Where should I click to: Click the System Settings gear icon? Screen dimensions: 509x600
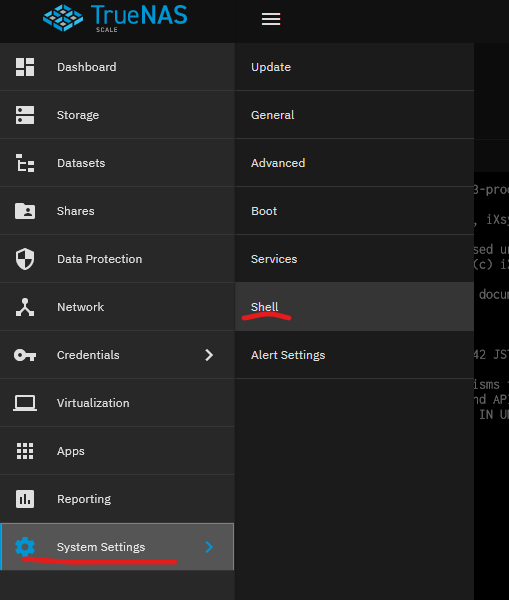(x=25, y=547)
